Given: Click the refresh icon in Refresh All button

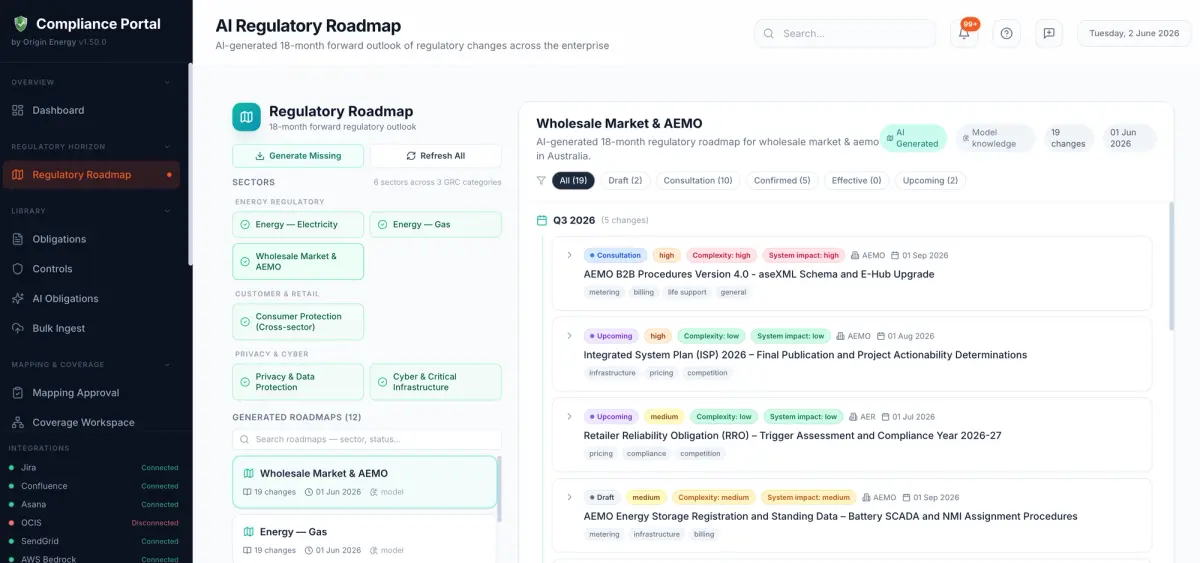Looking at the screenshot, I should 411,156.
